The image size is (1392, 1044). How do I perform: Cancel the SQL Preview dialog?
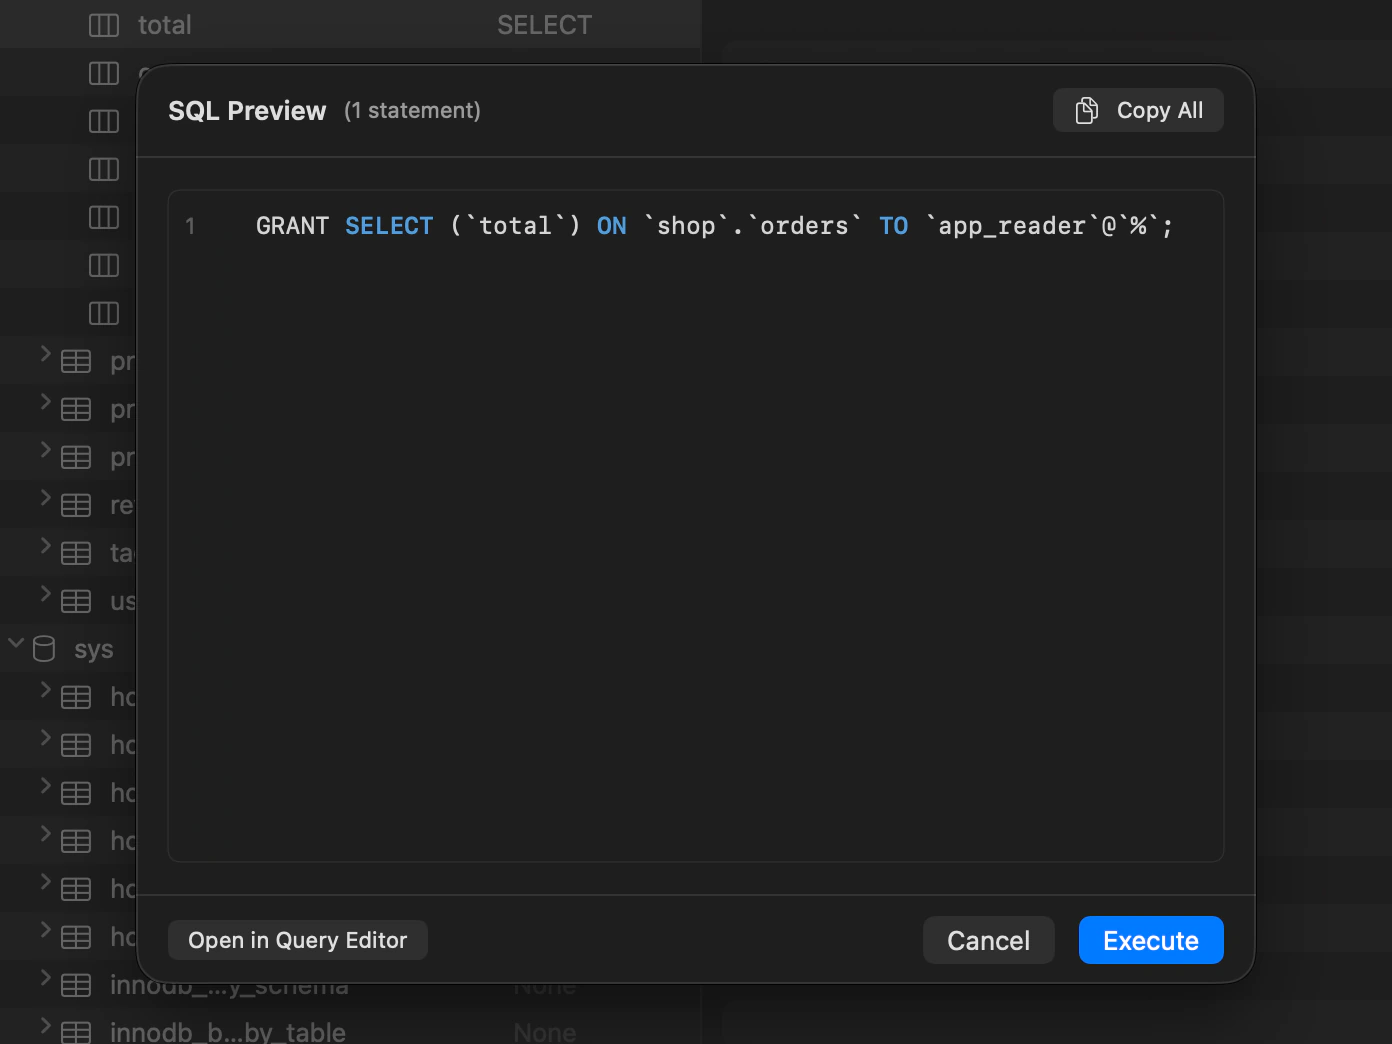(x=988, y=940)
